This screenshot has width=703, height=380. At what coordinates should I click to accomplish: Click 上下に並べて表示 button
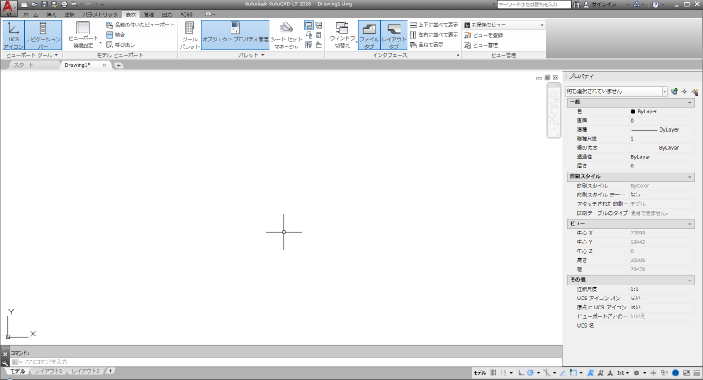click(434, 25)
